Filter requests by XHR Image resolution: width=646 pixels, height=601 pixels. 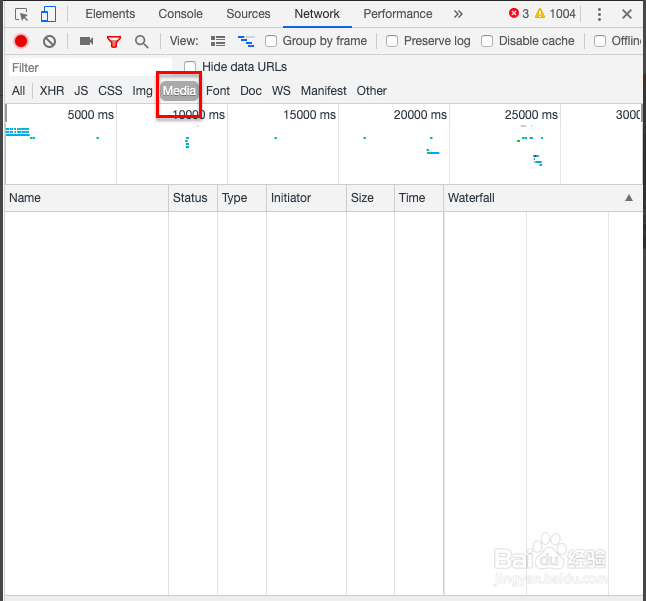click(52, 91)
